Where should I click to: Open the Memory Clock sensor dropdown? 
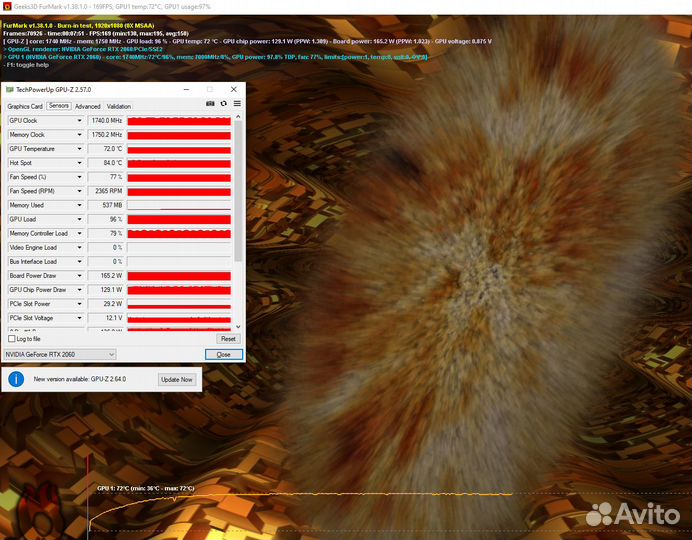(x=79, y=135)
